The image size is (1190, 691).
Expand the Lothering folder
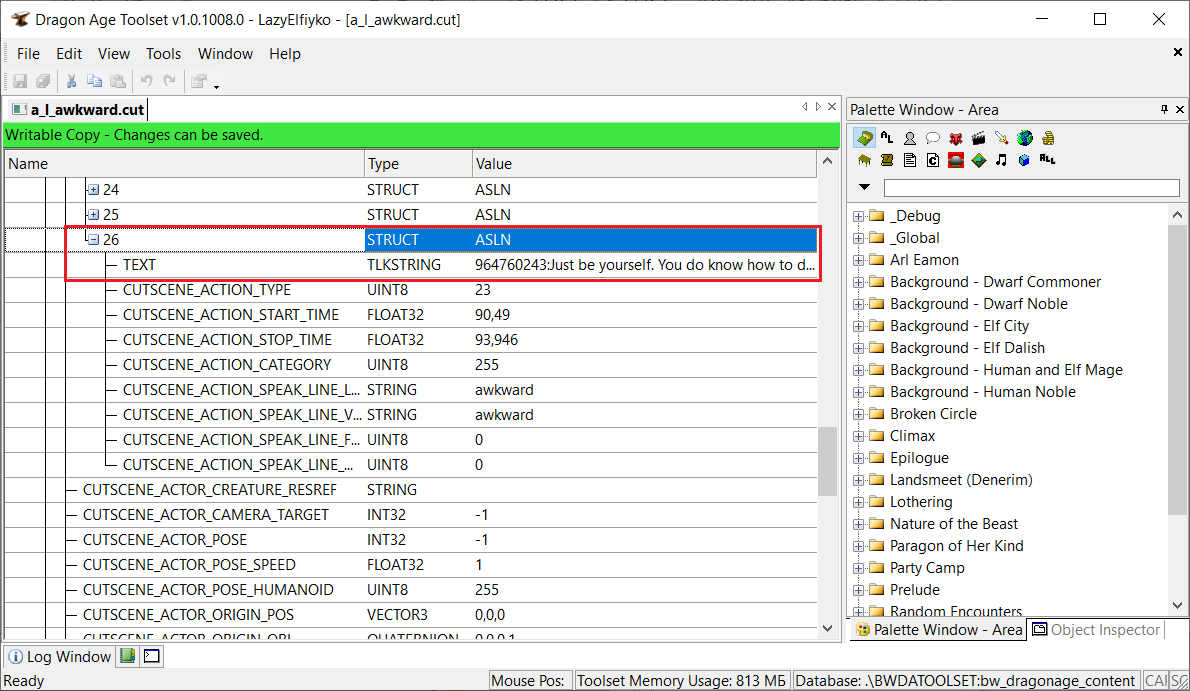pyautogui.click(x=858, y=503)
